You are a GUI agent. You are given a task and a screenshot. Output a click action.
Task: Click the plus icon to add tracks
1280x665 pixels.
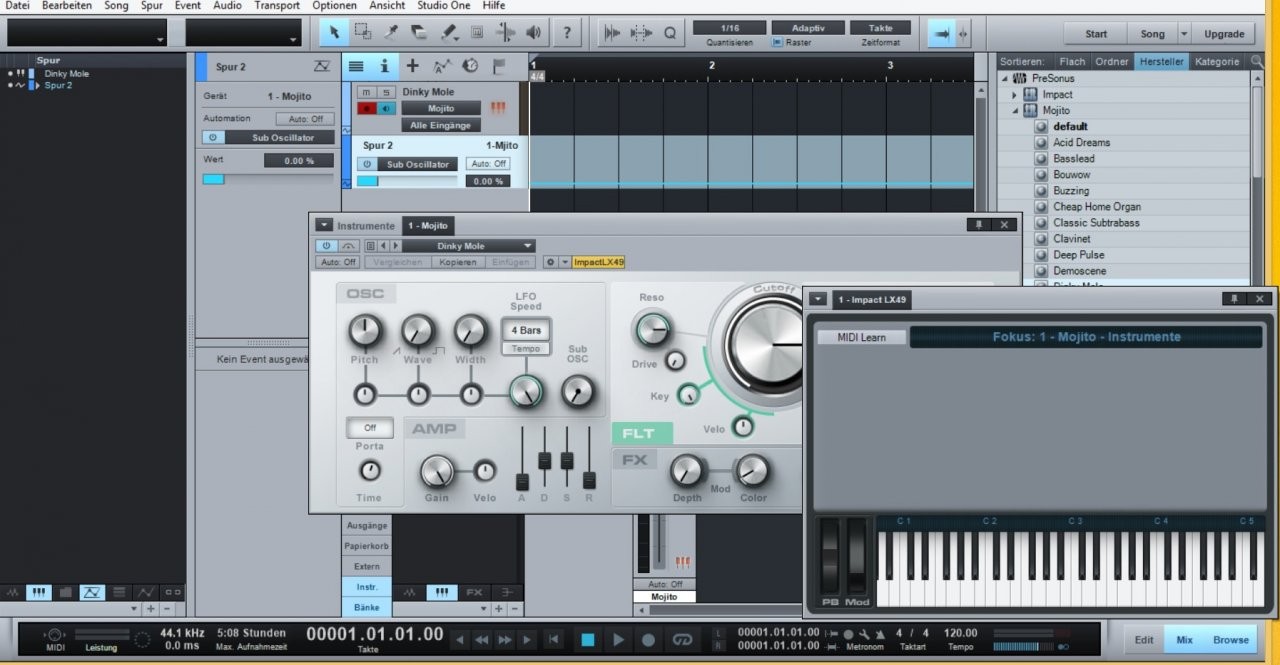click(x=412, y=67)
